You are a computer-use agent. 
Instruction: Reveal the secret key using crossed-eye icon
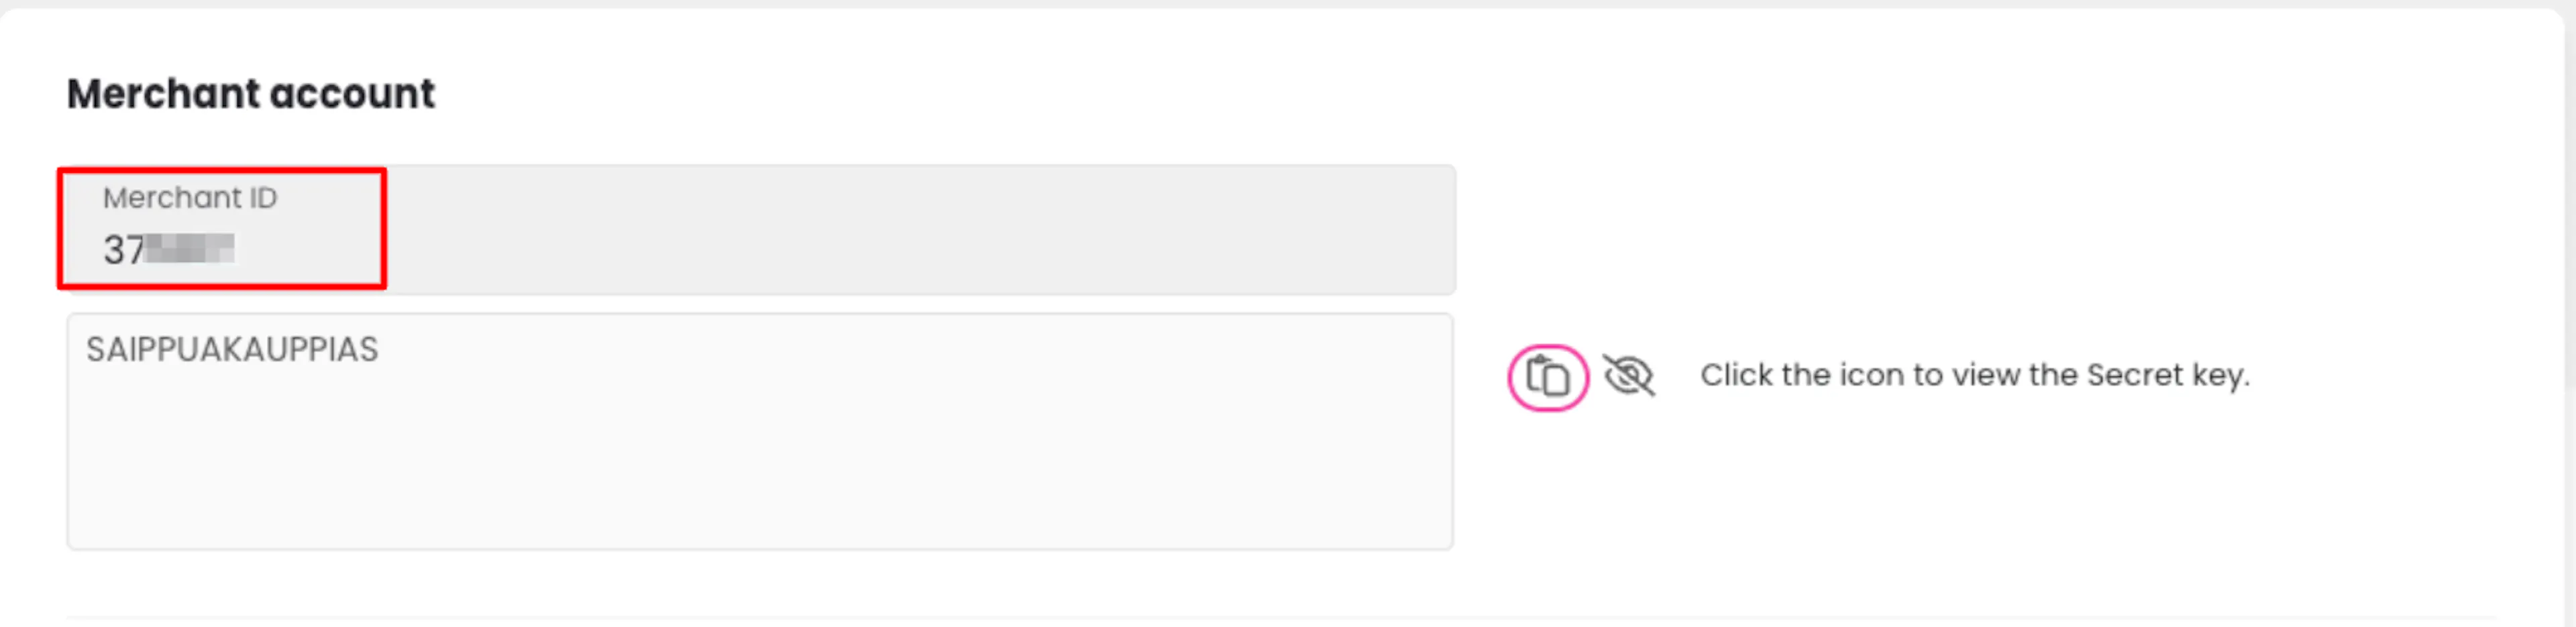click(x=1629, y=376)
